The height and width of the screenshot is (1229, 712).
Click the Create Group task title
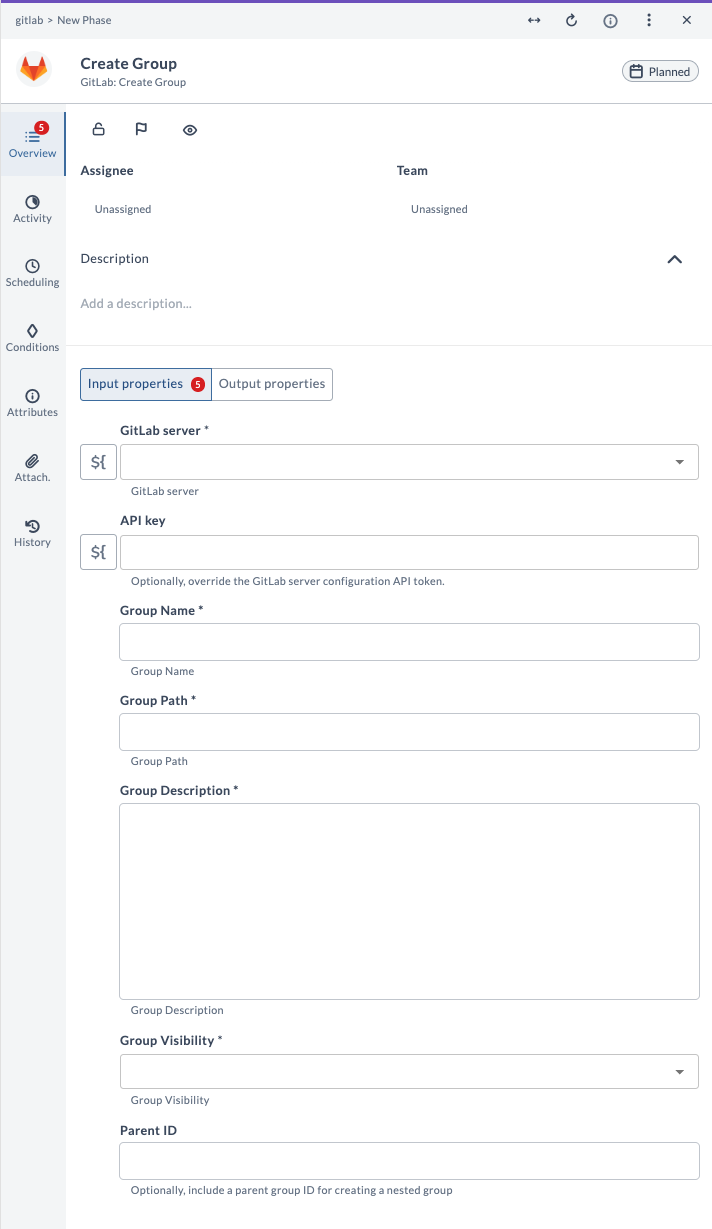(129, 64)
